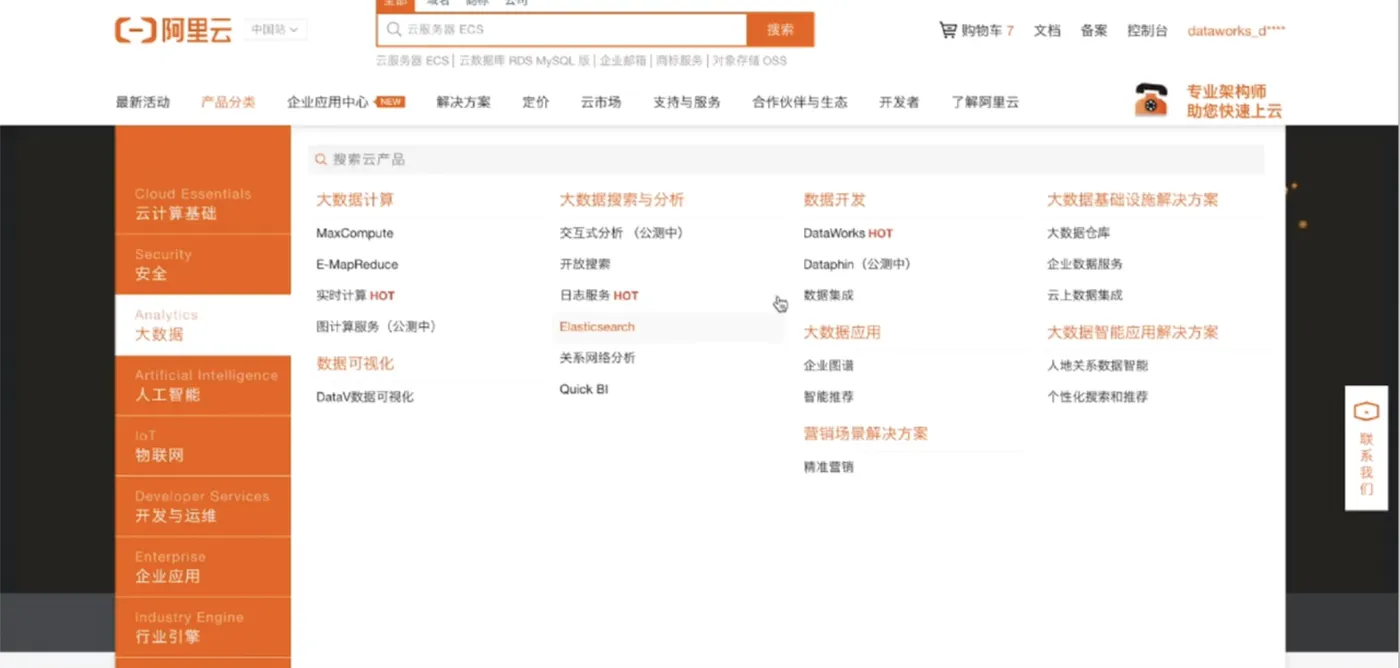Open the DataV数据可视化 link
This screenshot has height=668, width=1400.
coord(365,396)
